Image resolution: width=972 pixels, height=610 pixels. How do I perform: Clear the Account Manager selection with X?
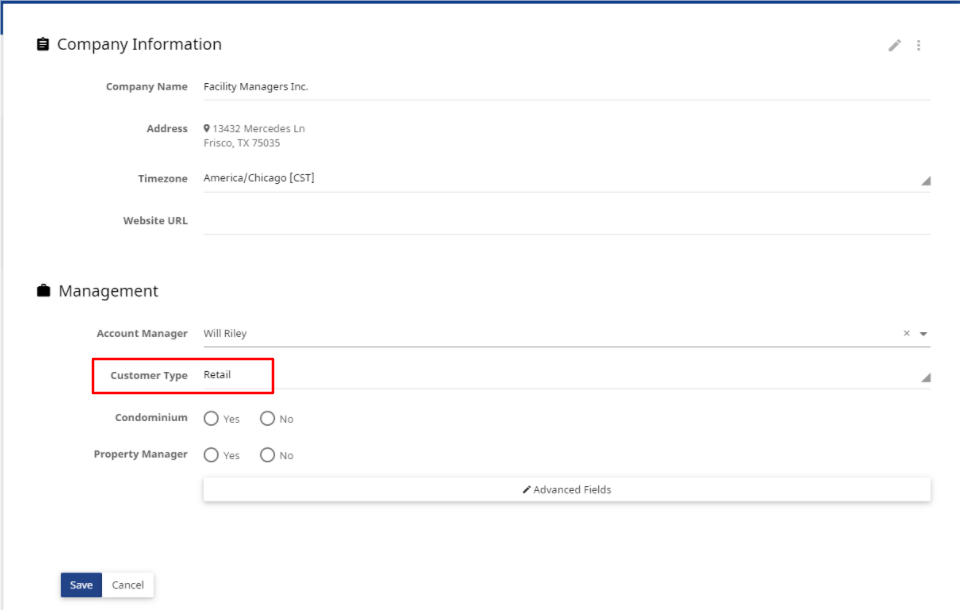coord(906,334)
